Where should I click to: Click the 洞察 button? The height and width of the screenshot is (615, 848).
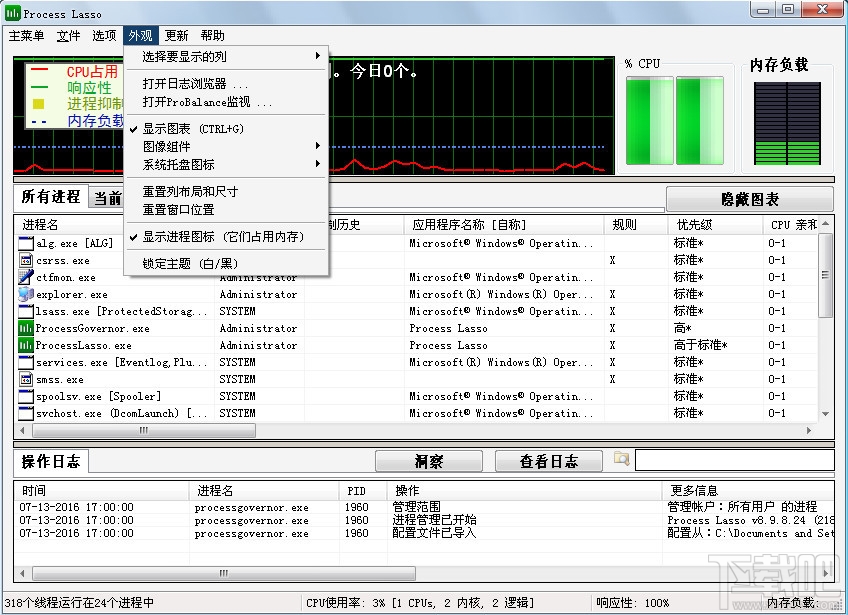click(428, 461)
